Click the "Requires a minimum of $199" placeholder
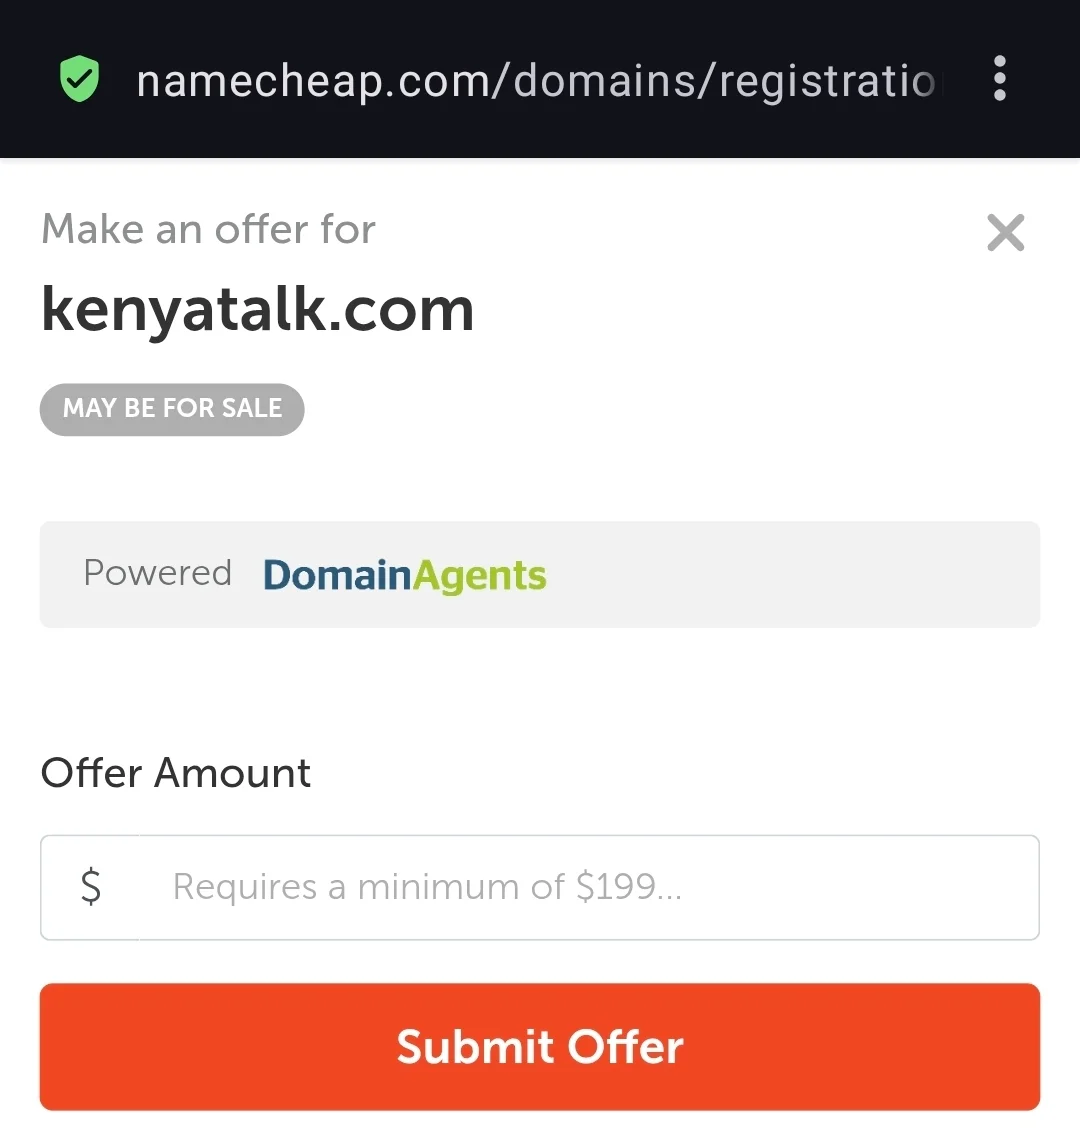 [x=427, y=887]
